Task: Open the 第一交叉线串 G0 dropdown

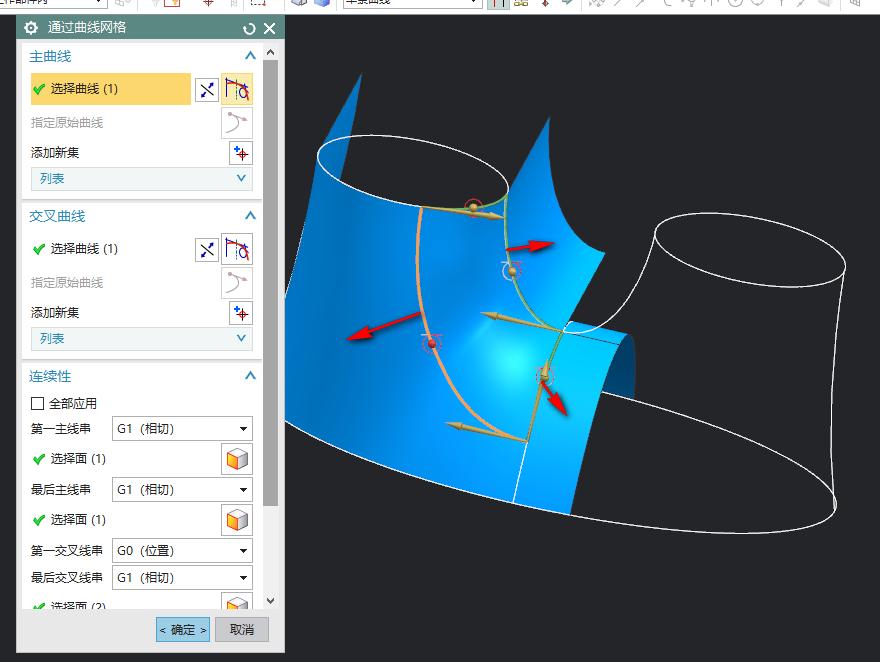Action: click(x=181, y=550)
